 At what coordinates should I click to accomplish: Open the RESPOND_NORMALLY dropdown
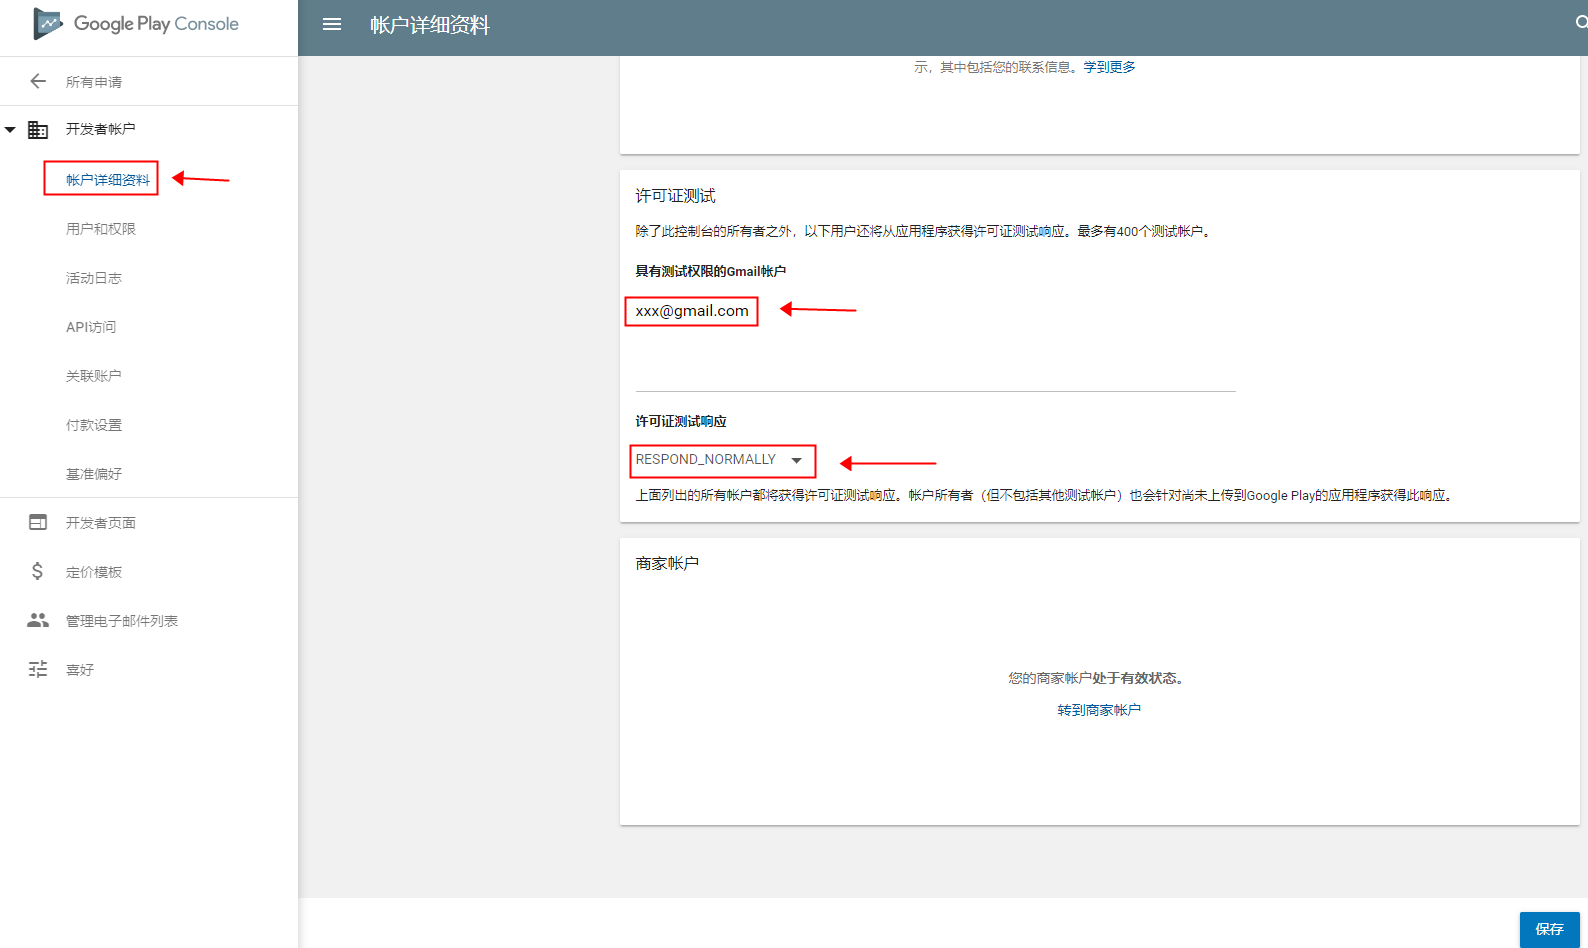click(720, 460)
